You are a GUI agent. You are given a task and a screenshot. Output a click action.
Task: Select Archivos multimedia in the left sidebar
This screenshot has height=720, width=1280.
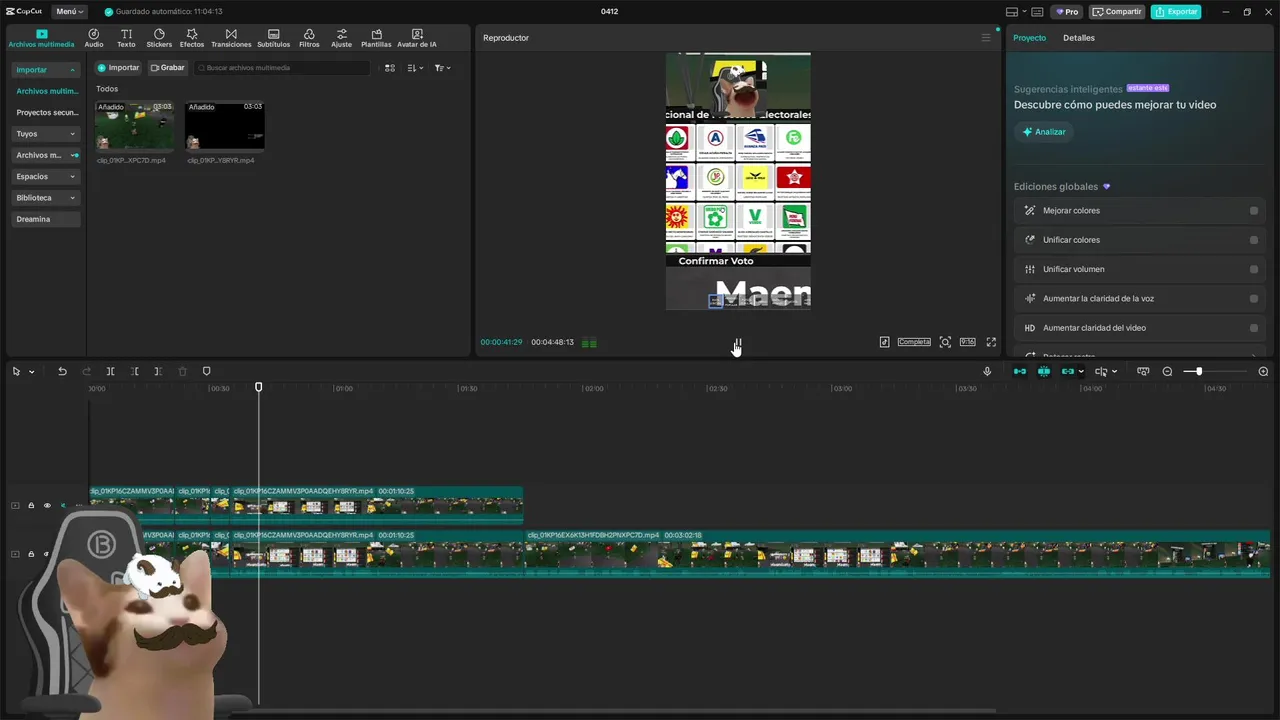pos(46,91)
